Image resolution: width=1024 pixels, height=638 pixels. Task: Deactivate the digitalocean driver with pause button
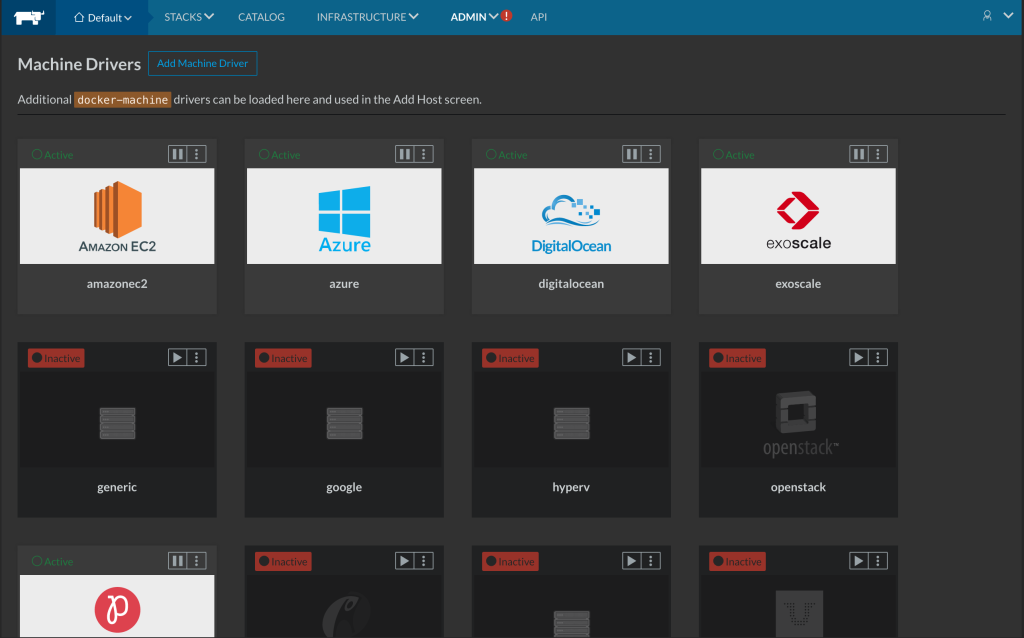[632, 154]
